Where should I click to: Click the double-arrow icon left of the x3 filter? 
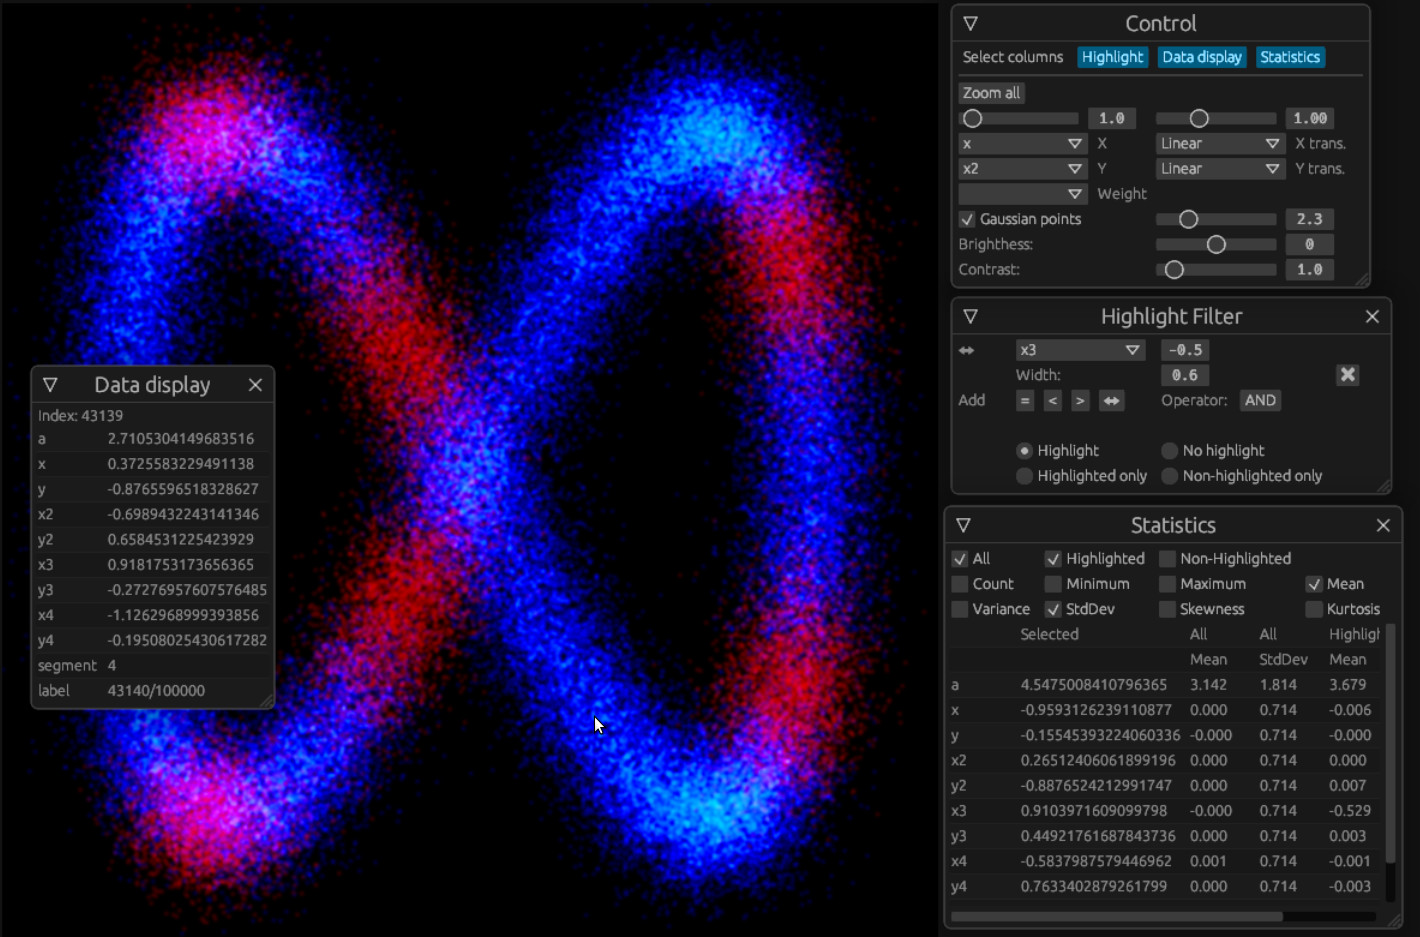point(967,349)
